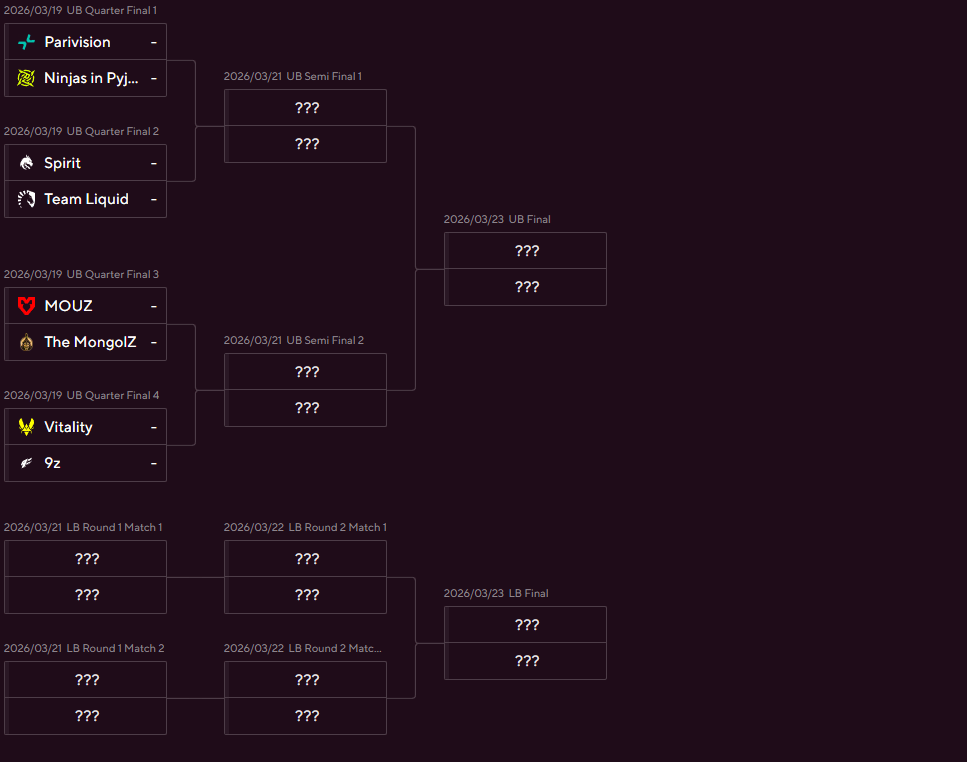The image size is (967, 762).
Task: Click bottom ??? slot in UB Semi Final 1
Action: pyautogui.click(x=305, y=144)
